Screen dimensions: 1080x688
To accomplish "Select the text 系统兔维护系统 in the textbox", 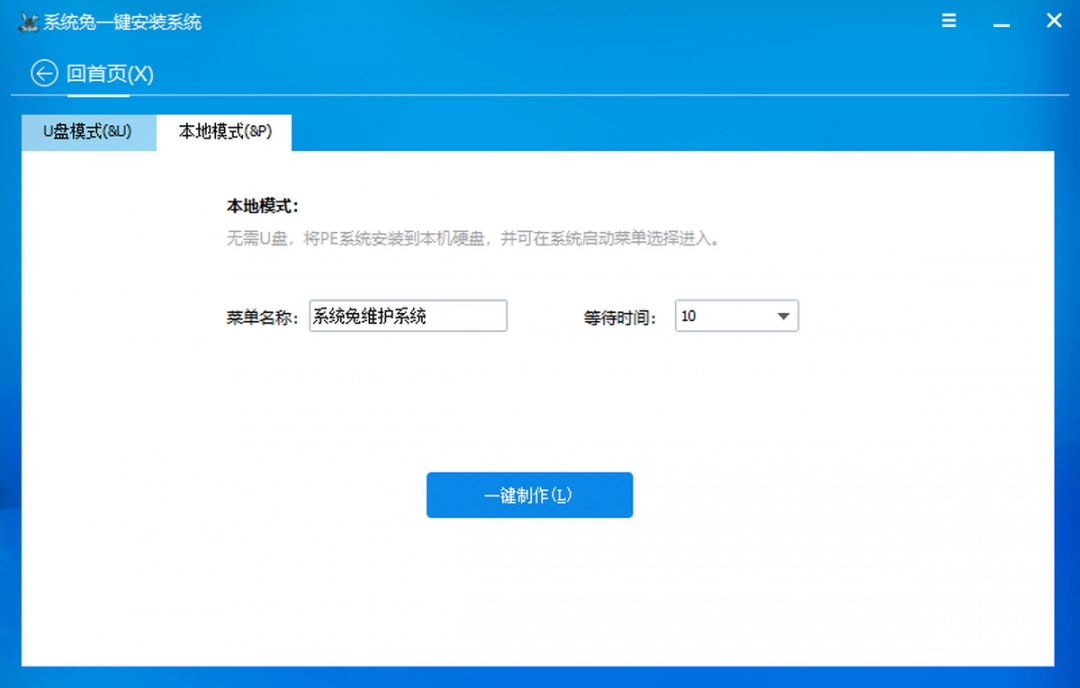I will [x=370, y=316].
